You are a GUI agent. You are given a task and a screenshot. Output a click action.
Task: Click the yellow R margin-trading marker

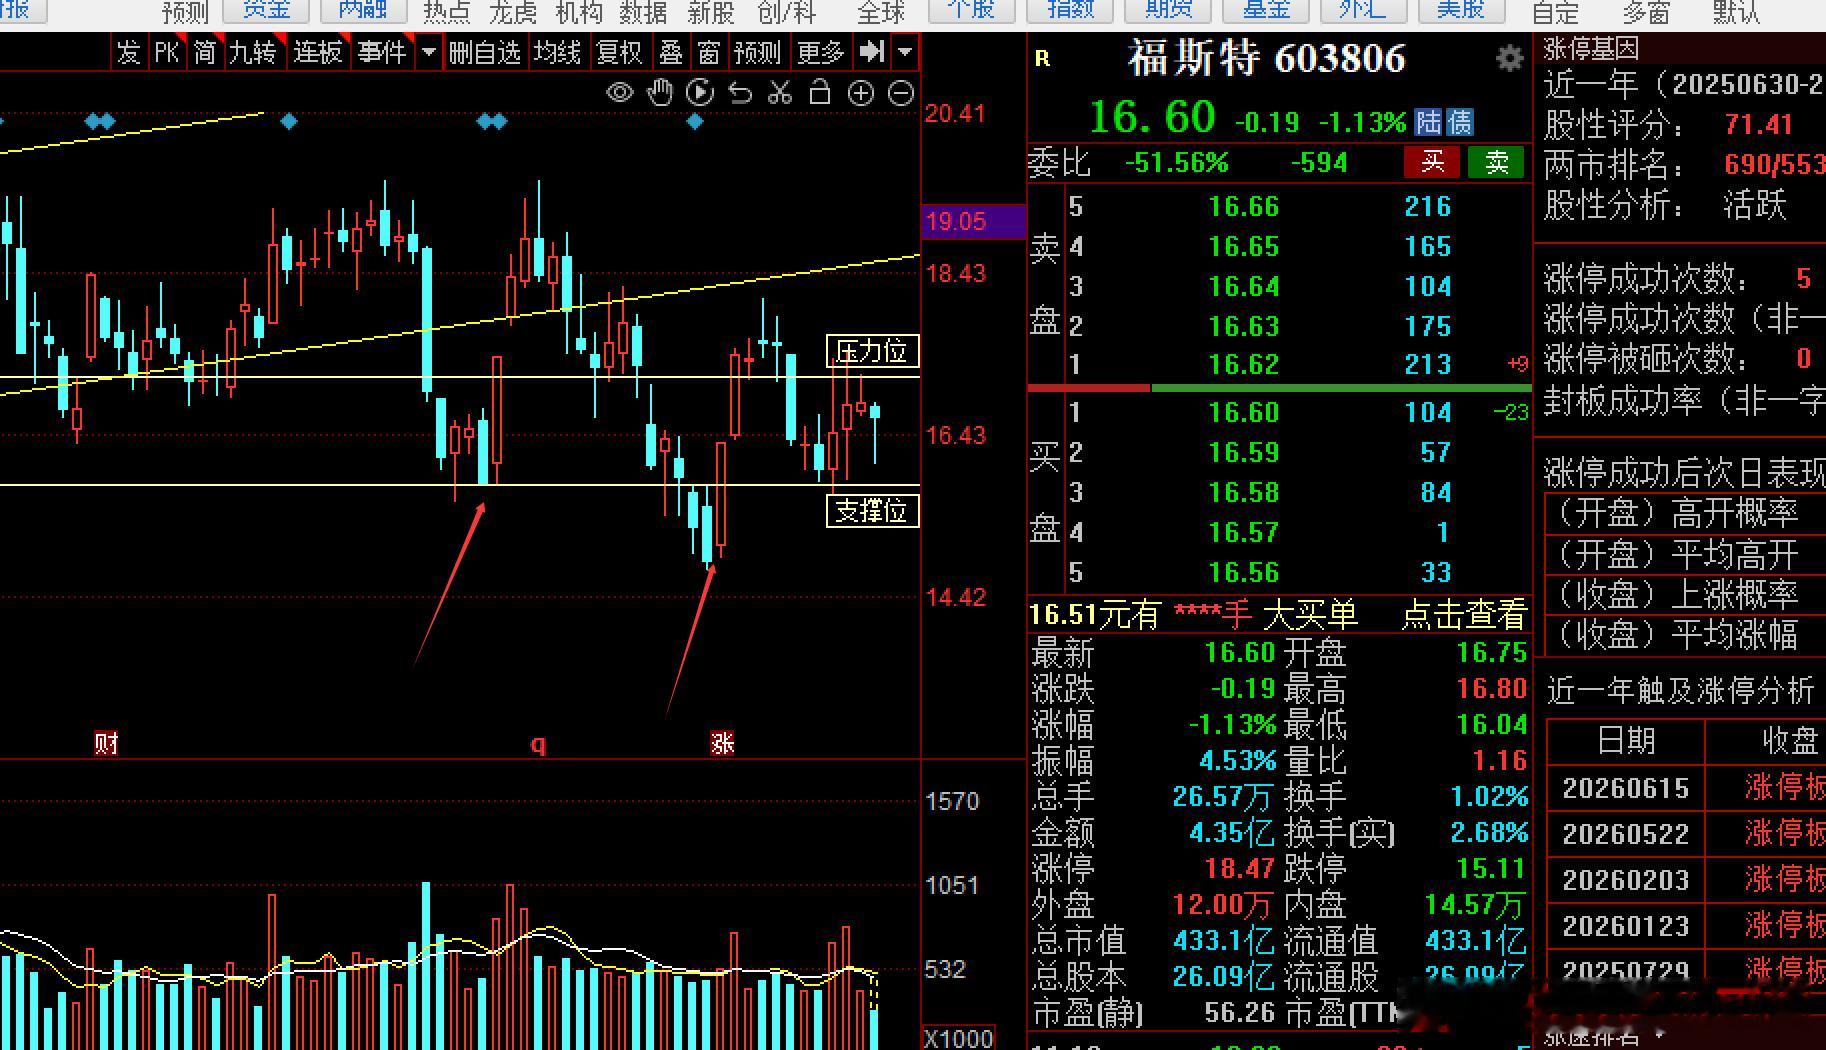[1042, 59]
